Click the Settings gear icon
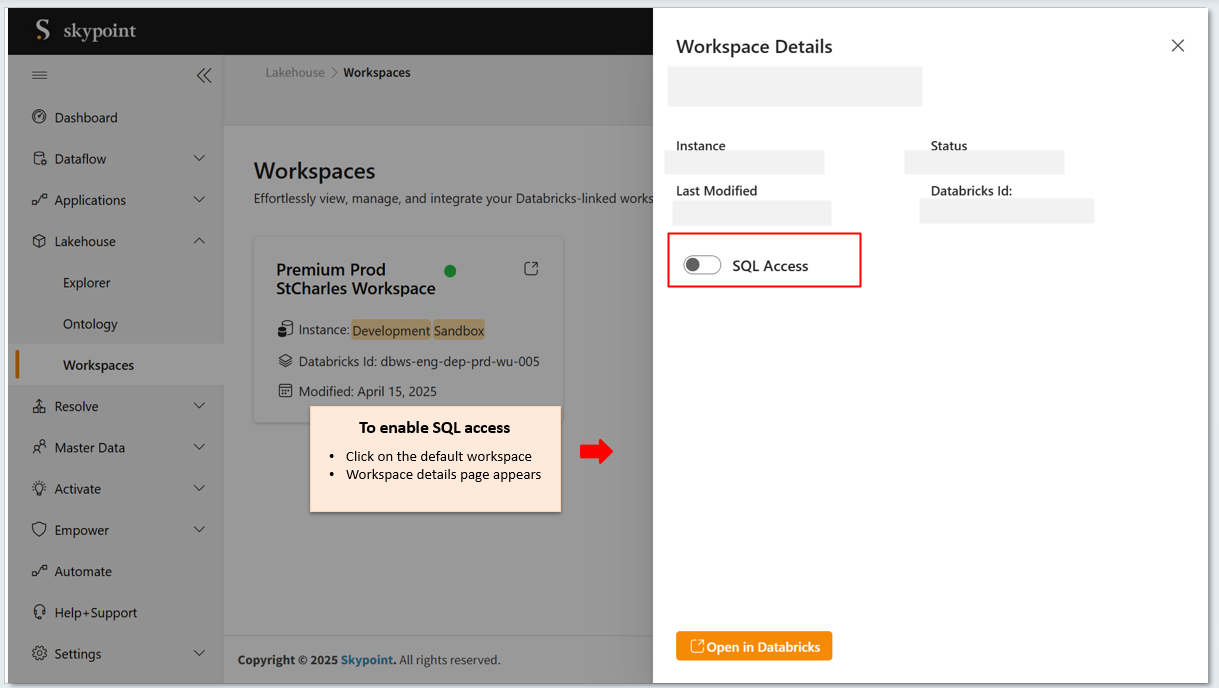The image size is (1219, 688). [39, 653]
